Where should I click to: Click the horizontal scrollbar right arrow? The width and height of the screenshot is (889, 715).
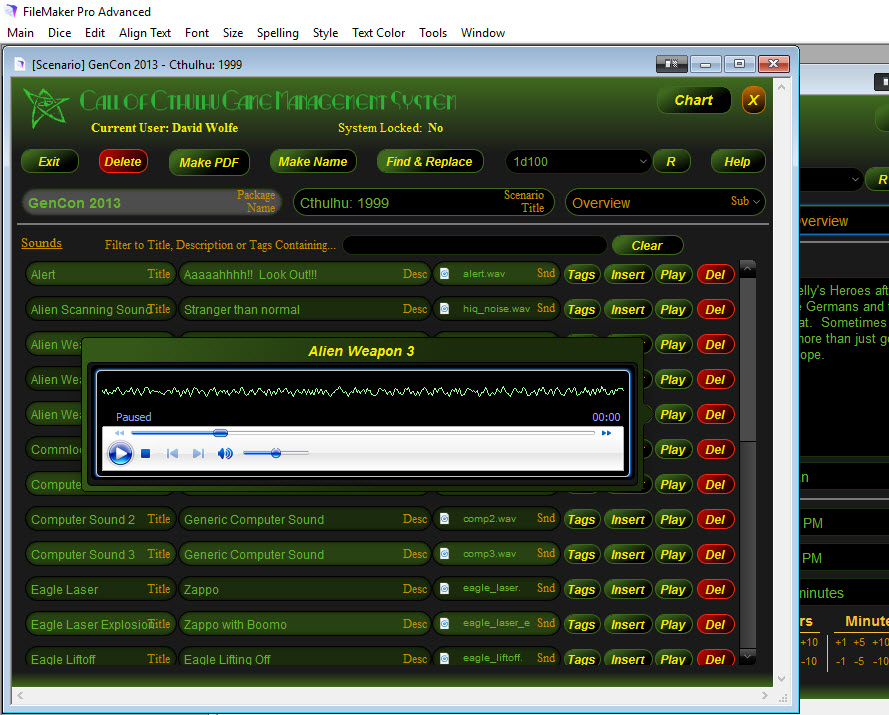(764, 695)
